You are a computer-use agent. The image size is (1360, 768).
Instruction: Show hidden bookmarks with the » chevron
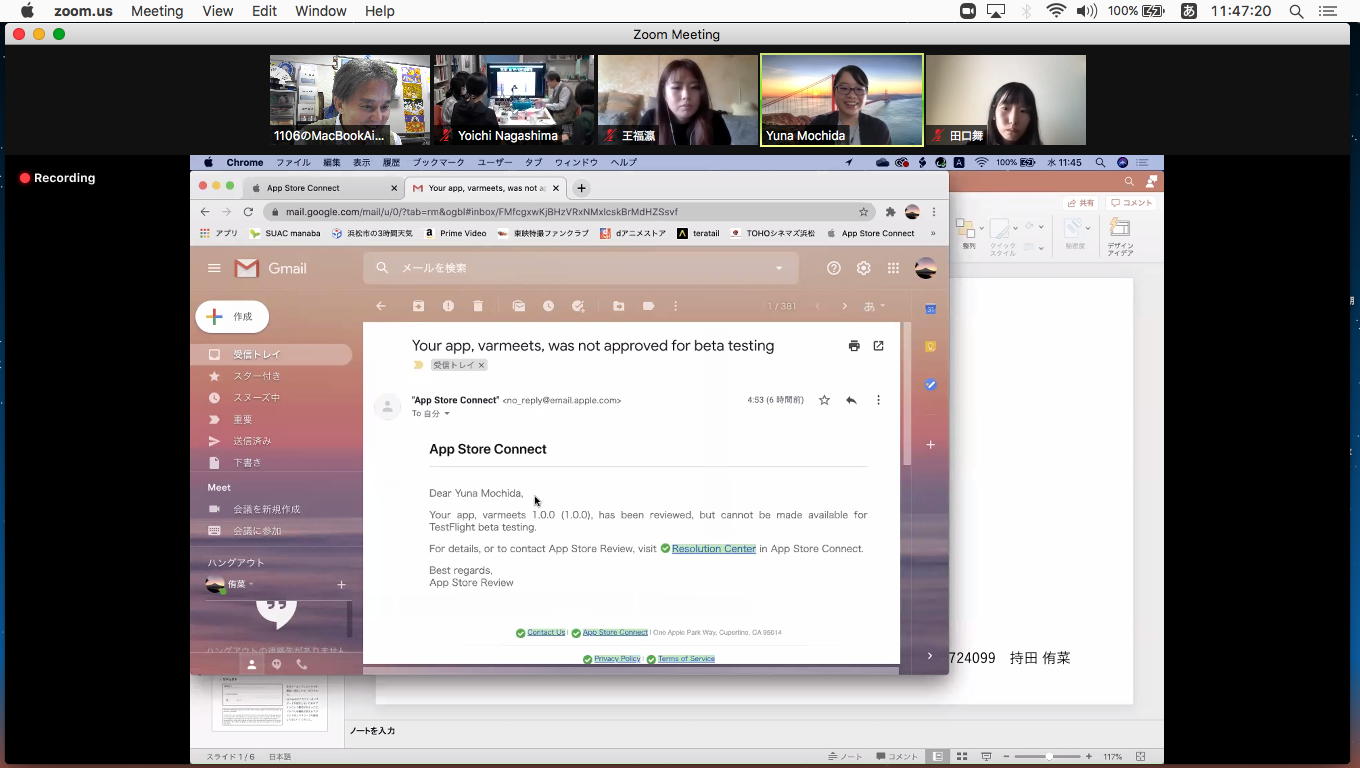click(933, 233)
